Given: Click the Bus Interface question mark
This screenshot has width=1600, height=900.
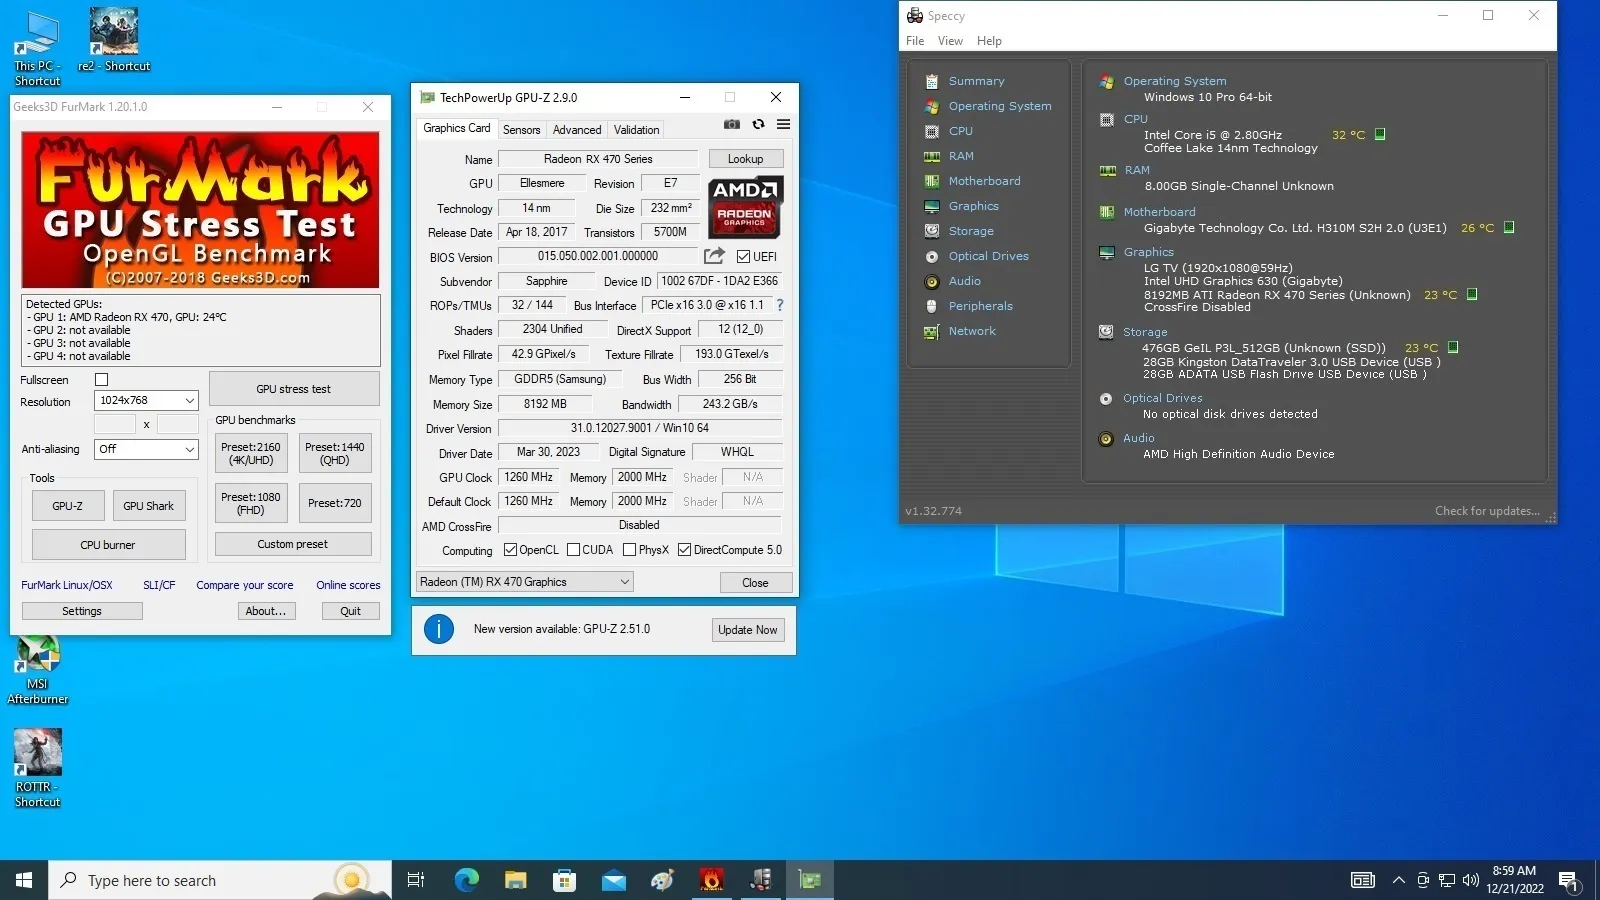Looking at the screenshot, I should click(x=780, y=305).
